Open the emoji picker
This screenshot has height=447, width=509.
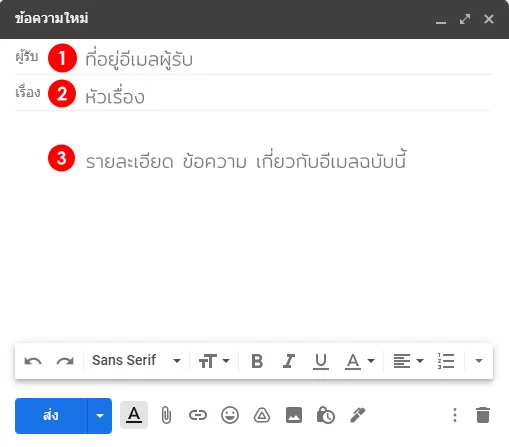(230, 415)
